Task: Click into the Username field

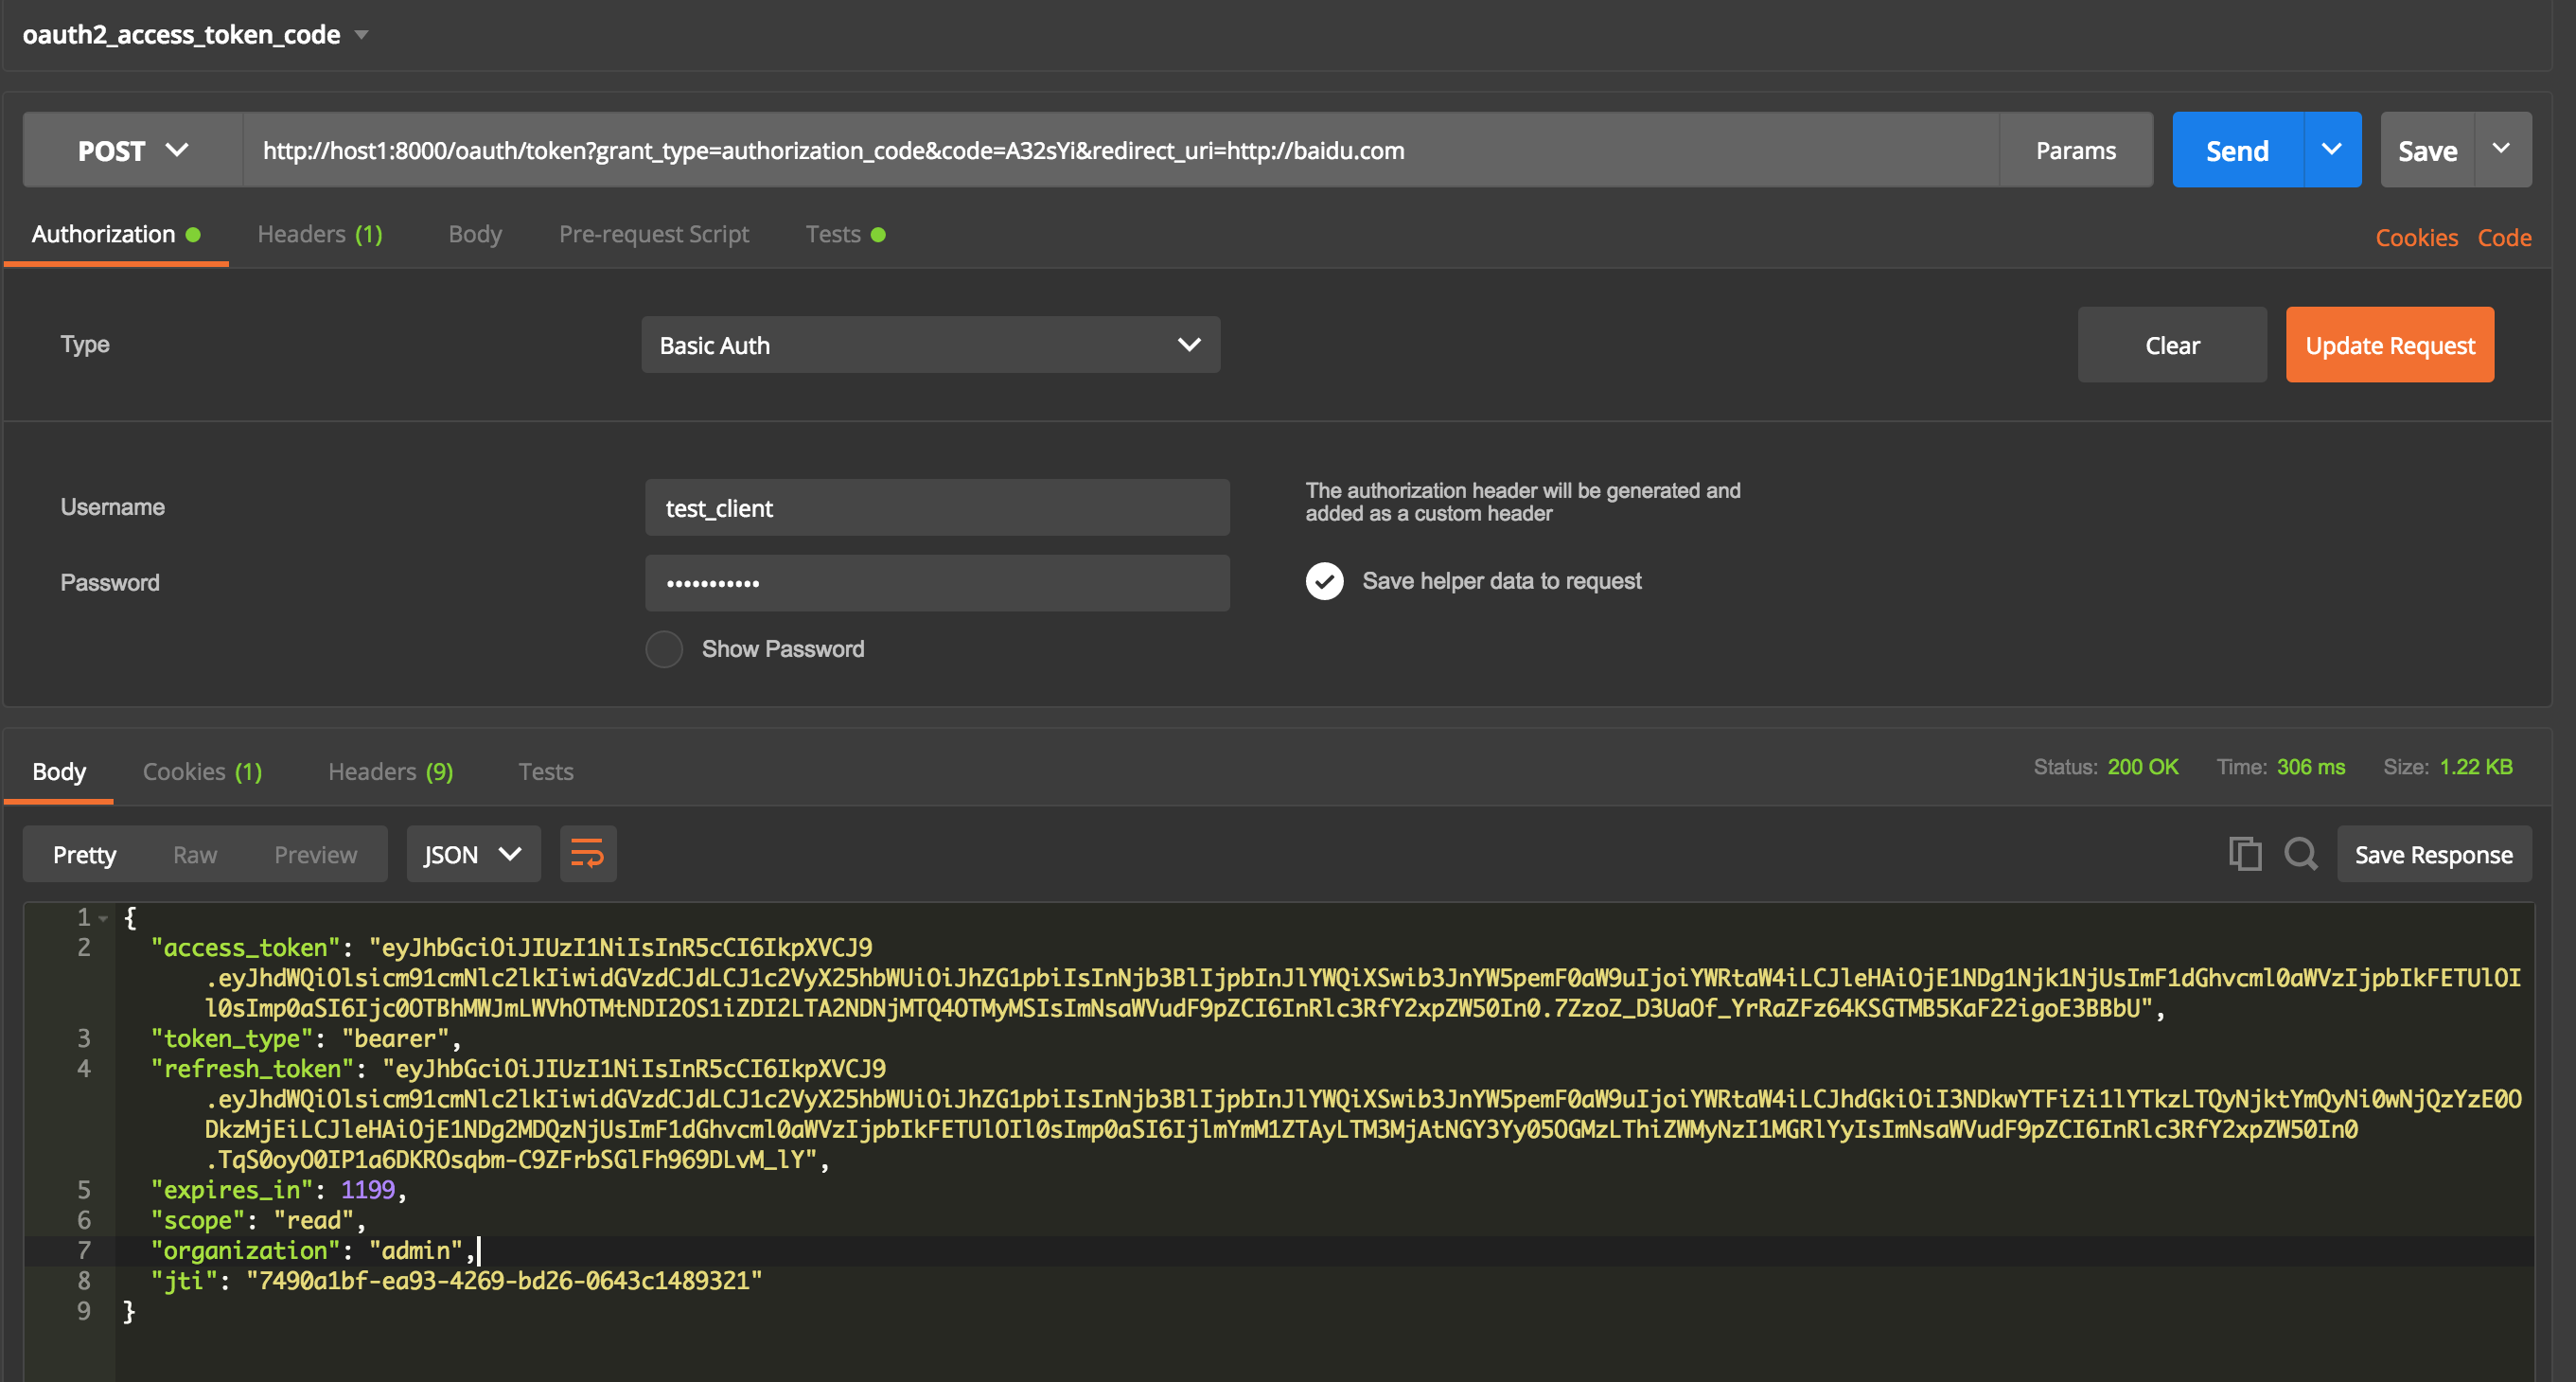Action: [x=936, y=508]
